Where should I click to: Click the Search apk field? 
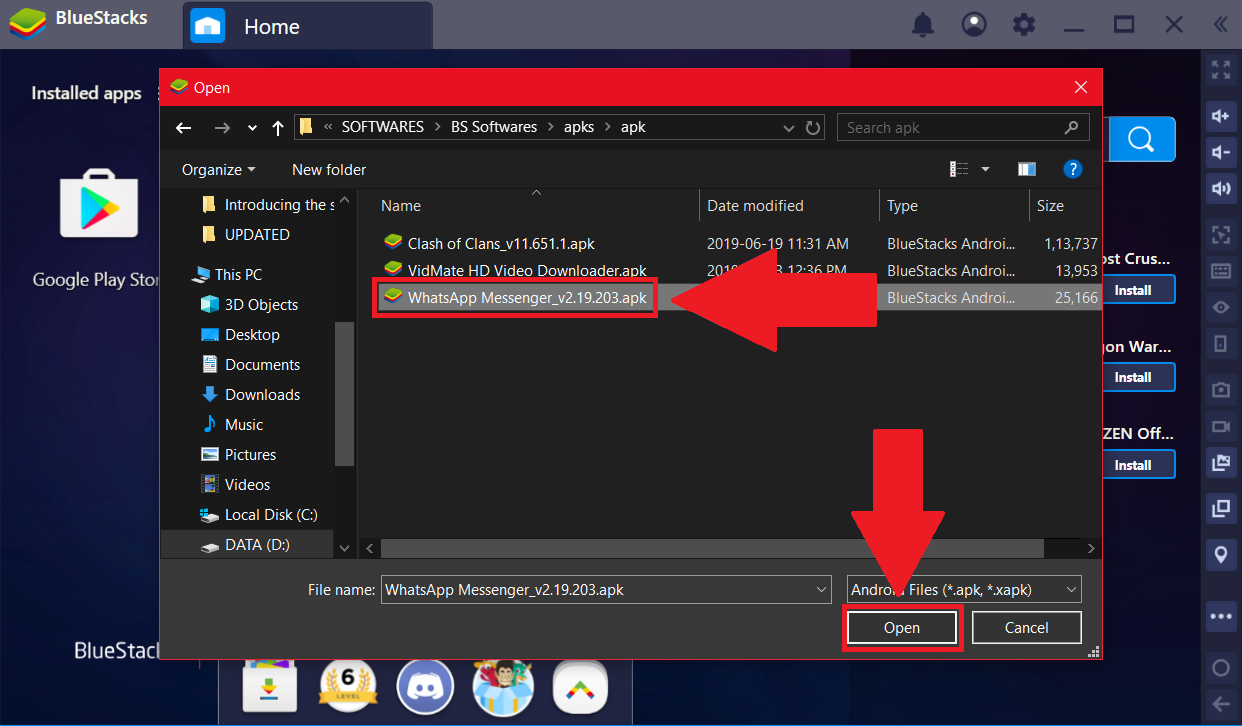point(963,128)
